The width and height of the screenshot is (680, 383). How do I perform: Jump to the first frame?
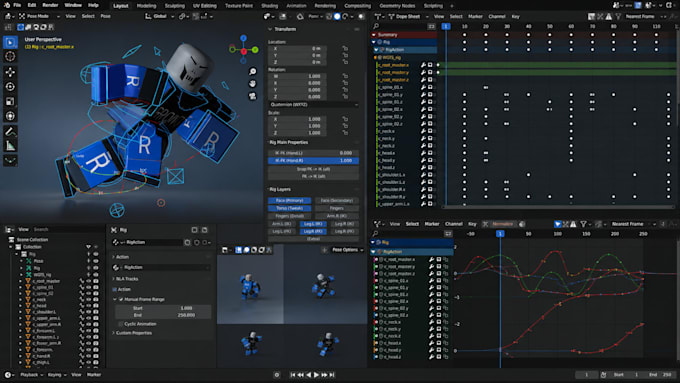pos(293,375)
